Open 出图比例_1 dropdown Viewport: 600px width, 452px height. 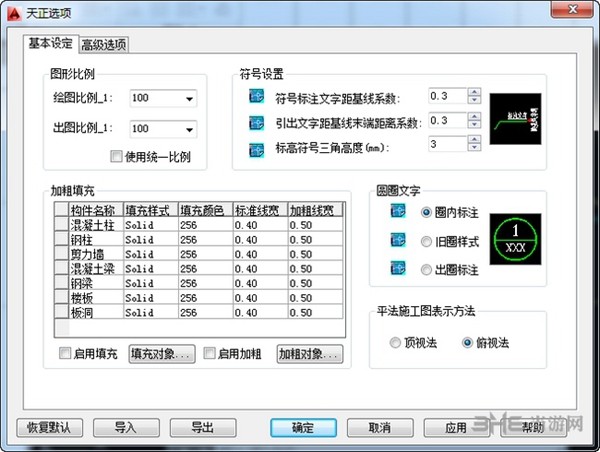[x=189, y=129]
